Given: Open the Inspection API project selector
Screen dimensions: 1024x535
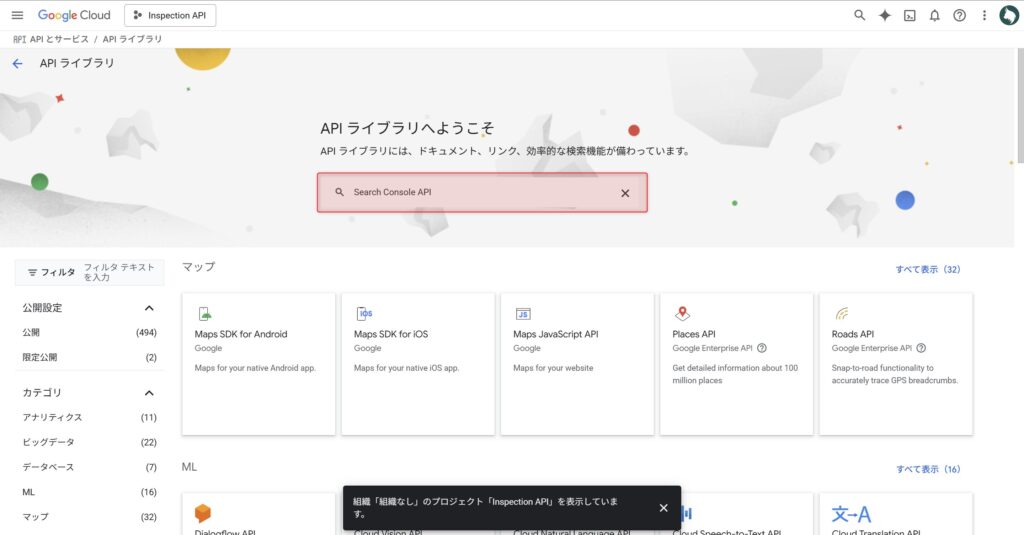Looking at the screenshot, I should [170, 15].
